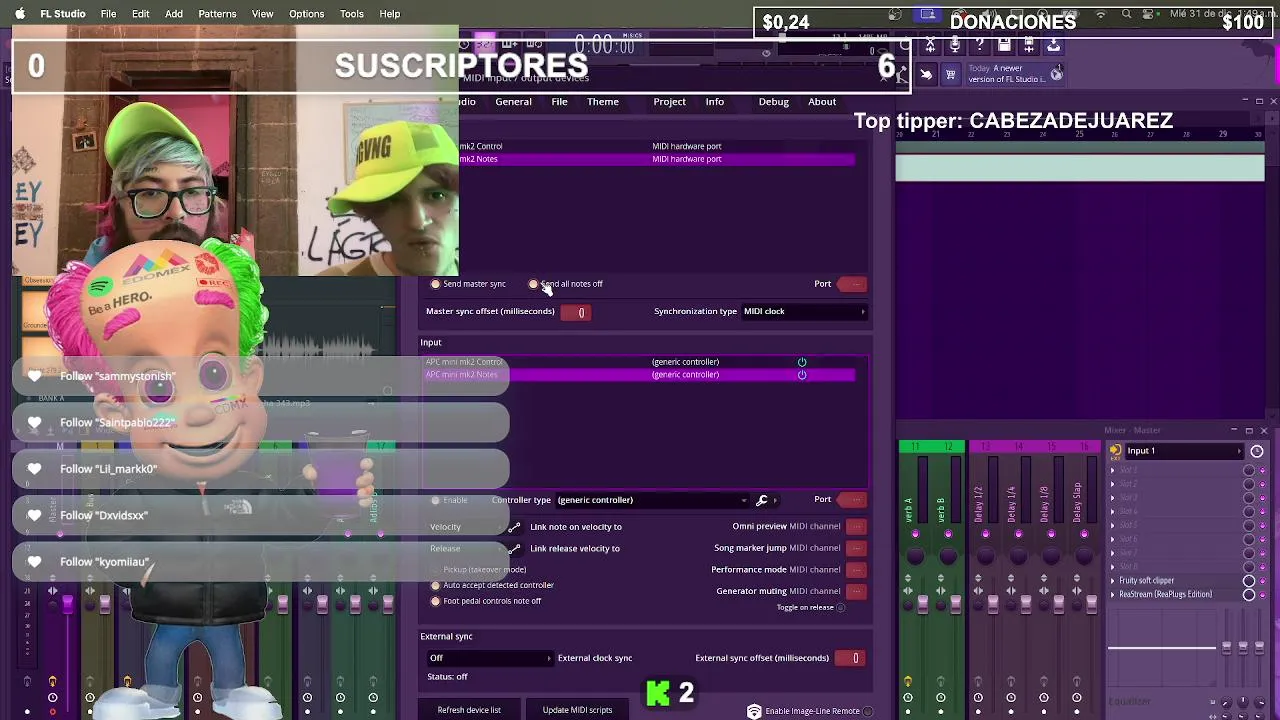Click the Omni preview MIDI channel box

(x=856, y=527)
